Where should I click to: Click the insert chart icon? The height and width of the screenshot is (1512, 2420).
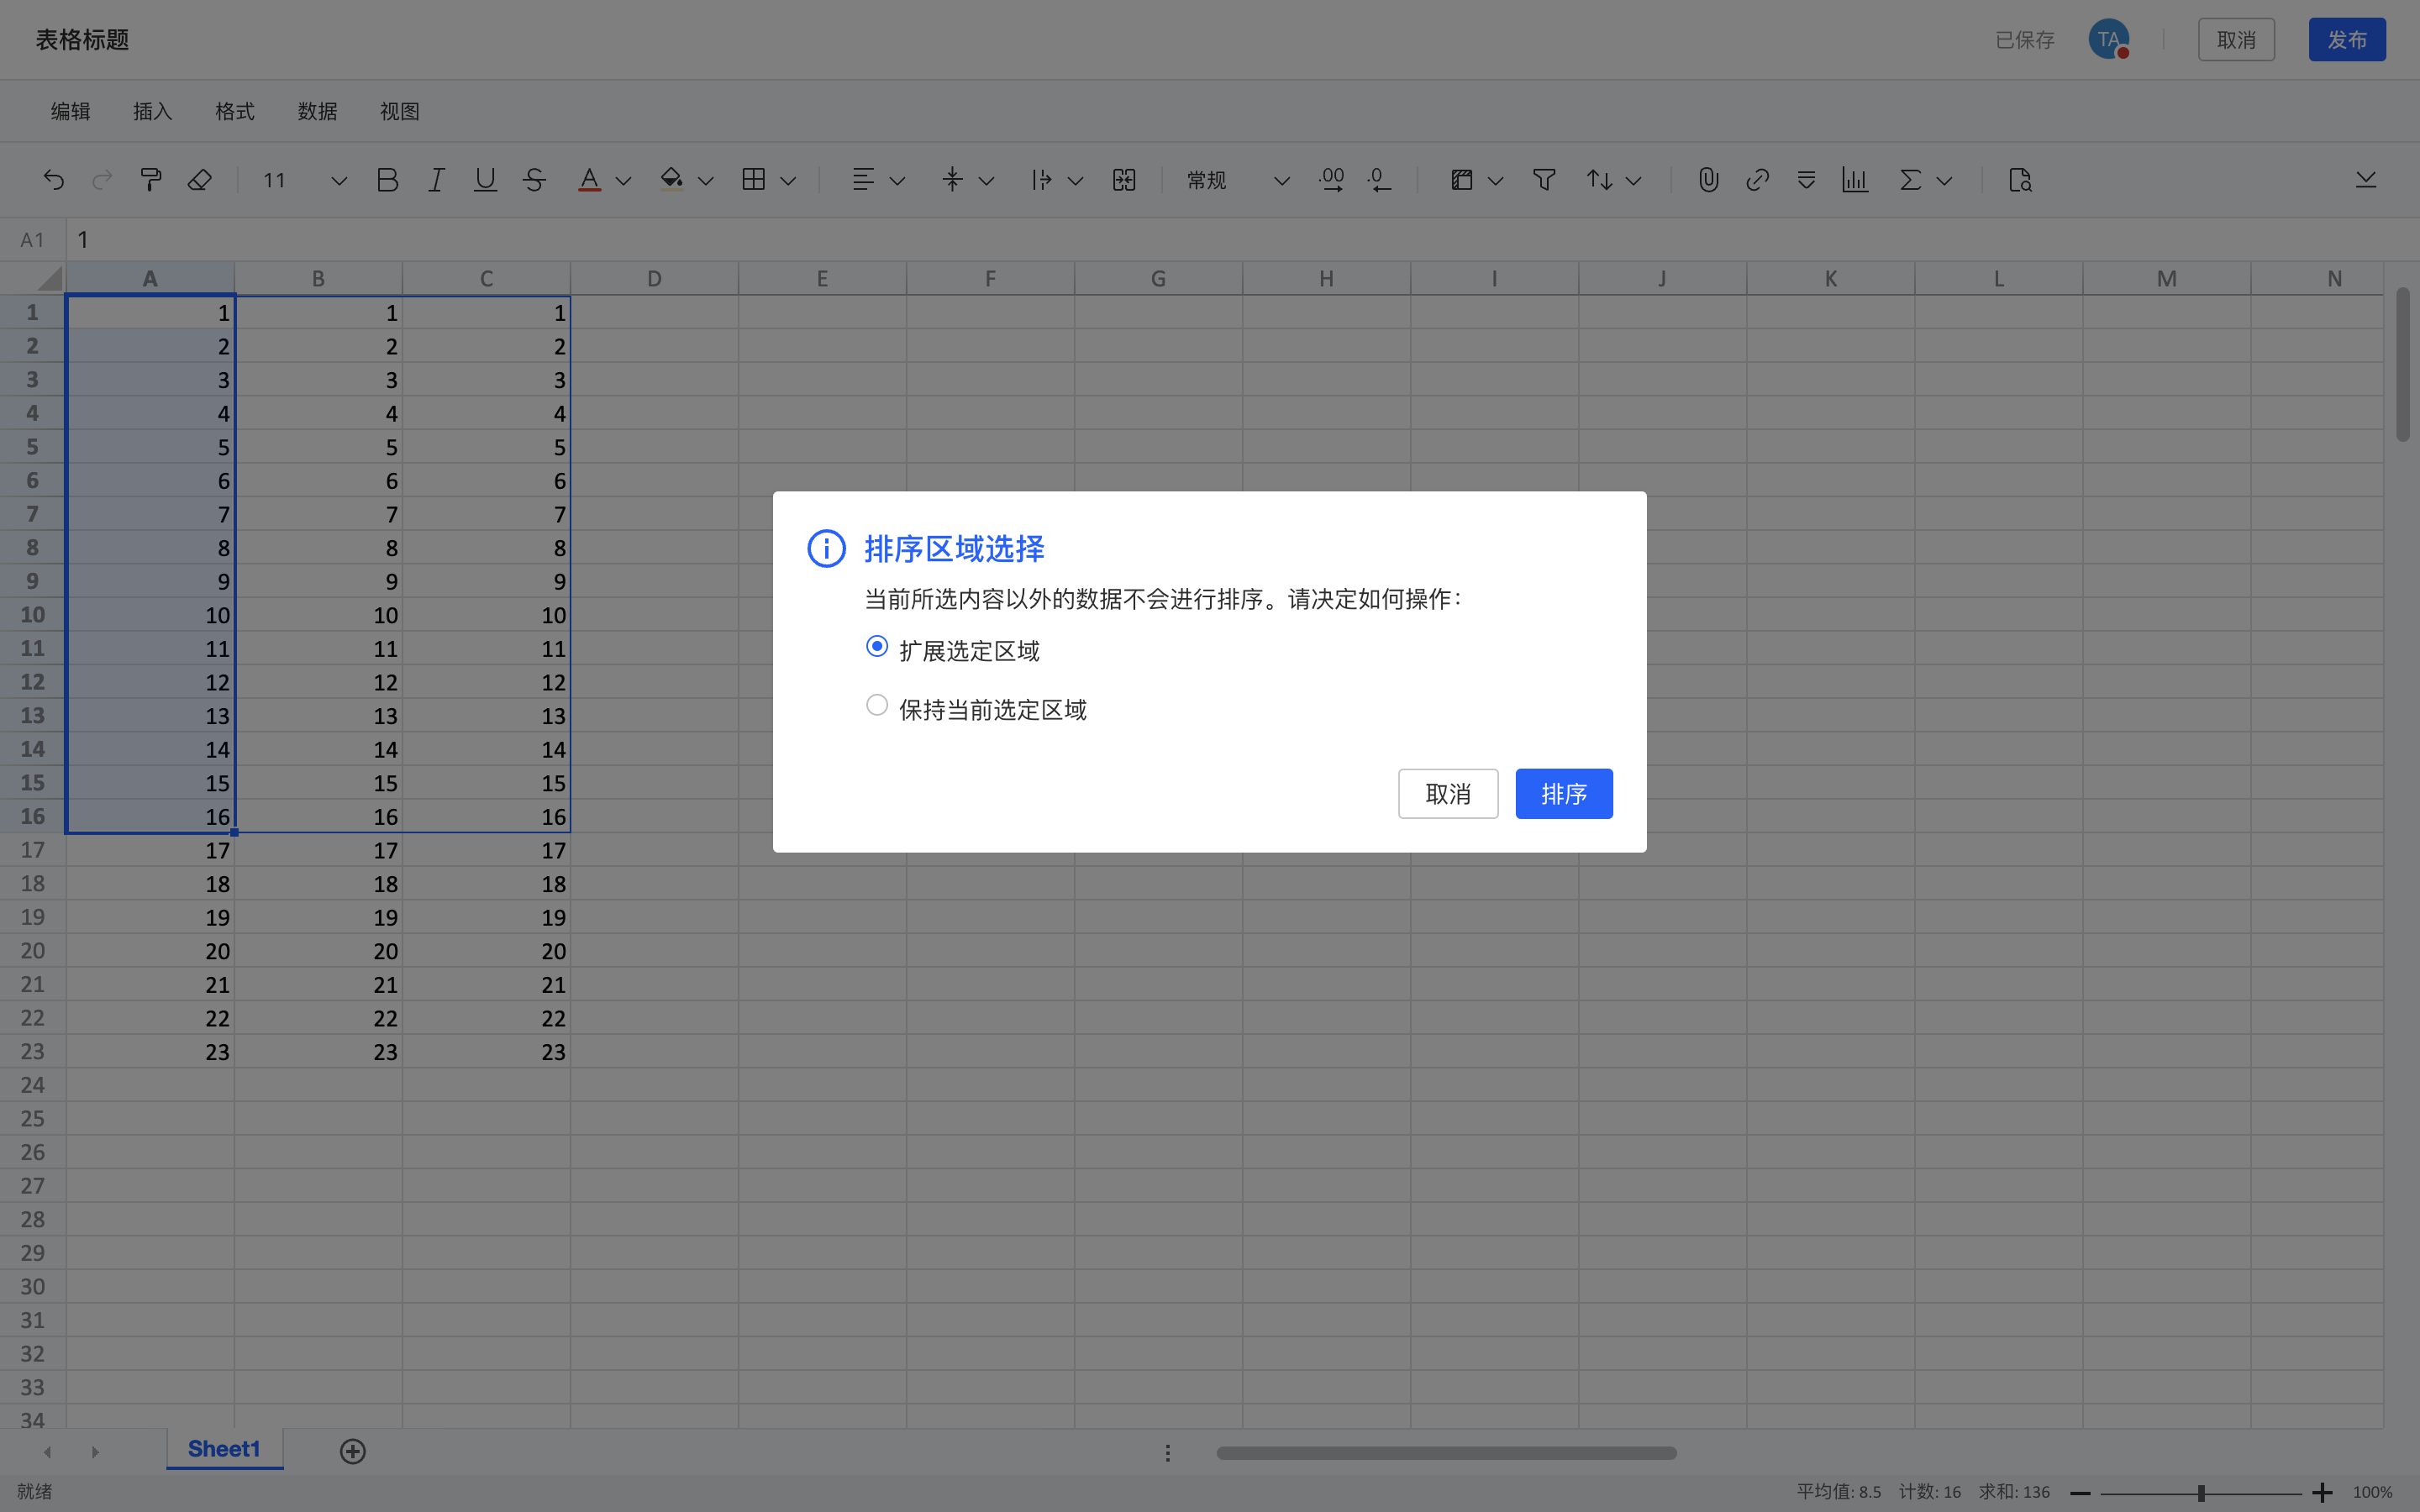(x=1855, y=180)
